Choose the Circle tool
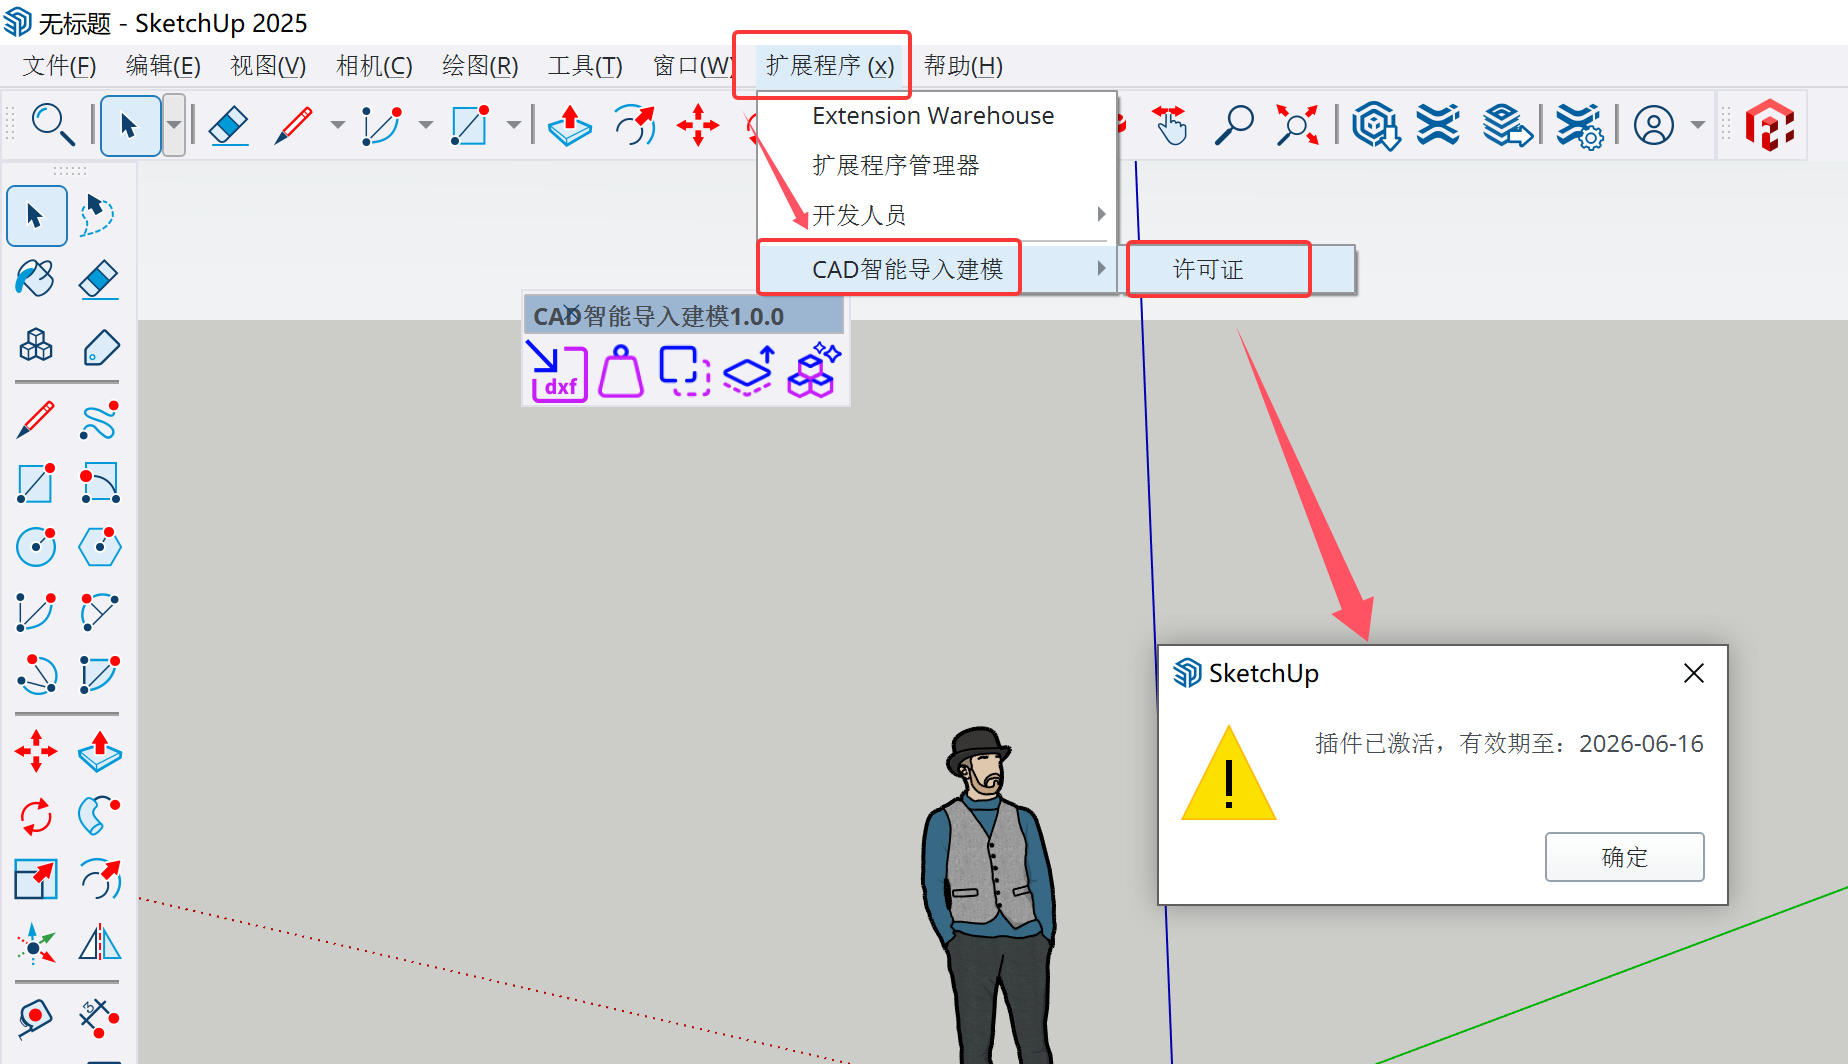This screenshot has width=1848, height=1064. (x=36, y=547)
